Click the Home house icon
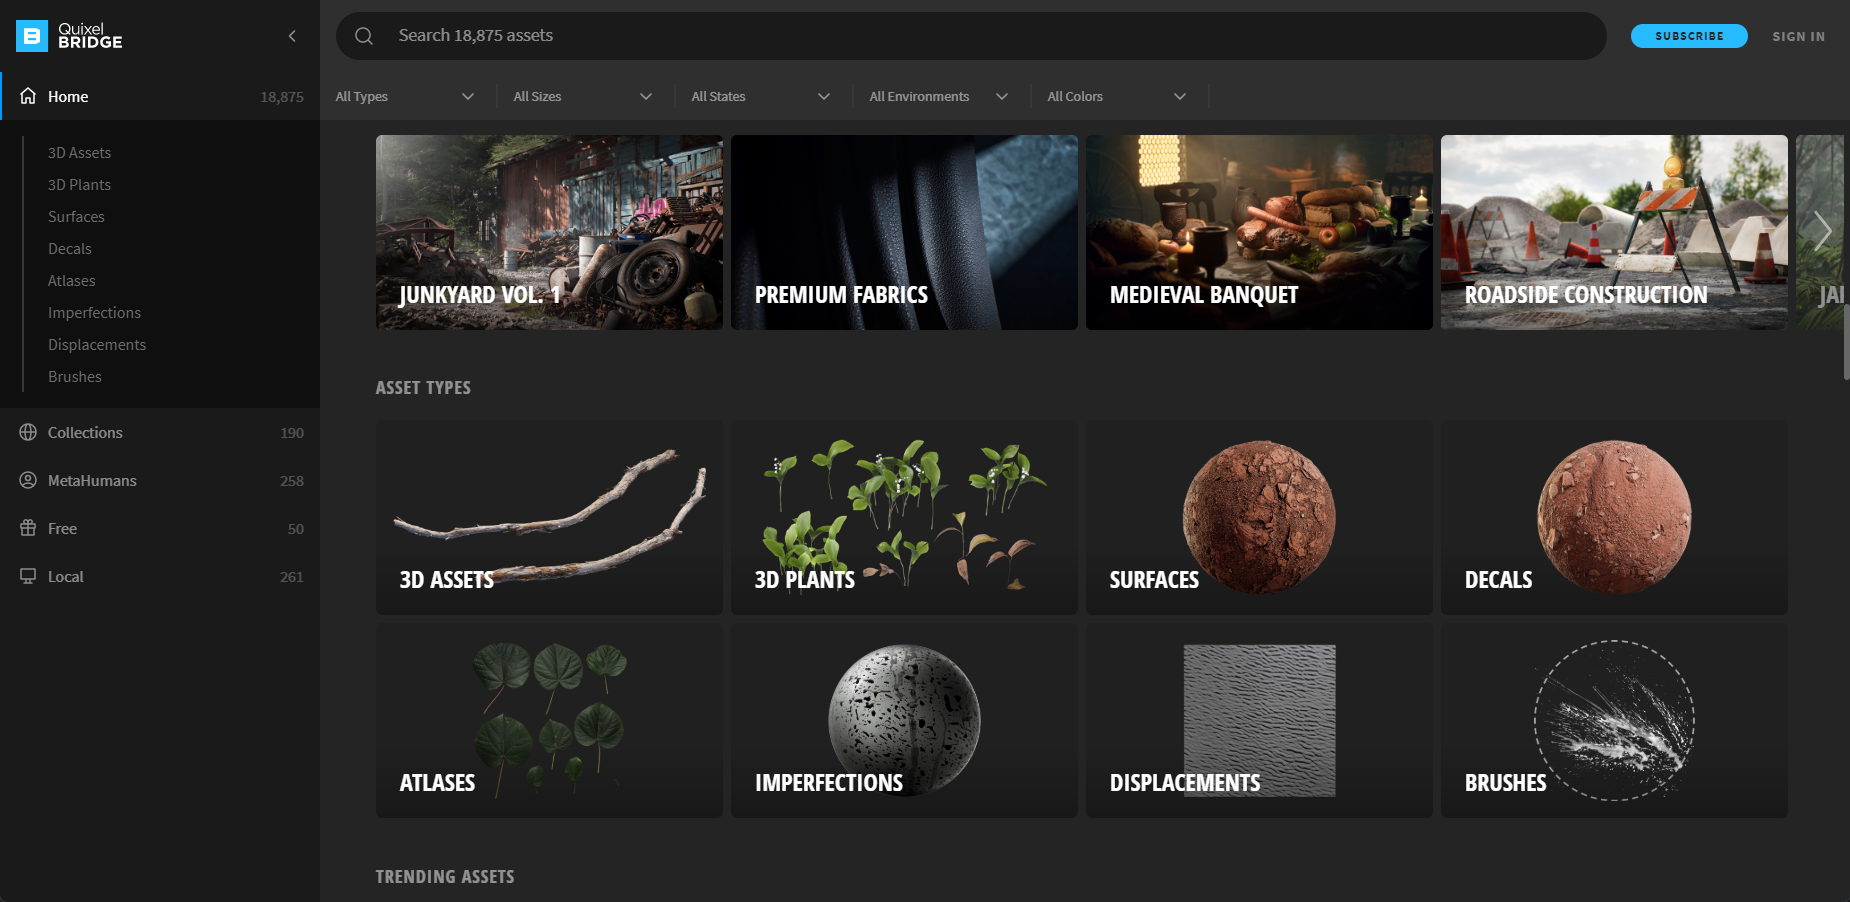Screen dimensions: 1850x902 [28, 96]
